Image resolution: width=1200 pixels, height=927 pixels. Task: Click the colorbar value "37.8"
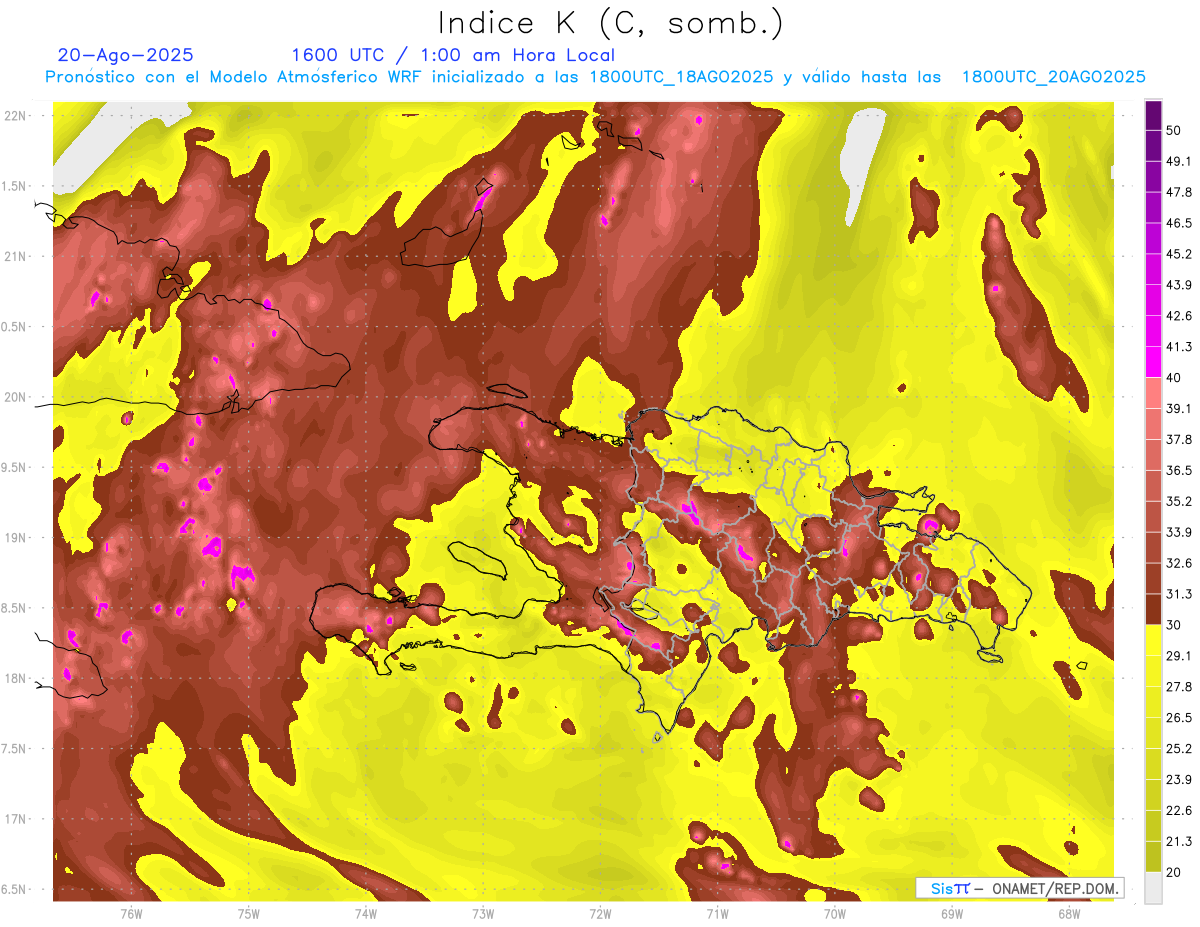1178,439
